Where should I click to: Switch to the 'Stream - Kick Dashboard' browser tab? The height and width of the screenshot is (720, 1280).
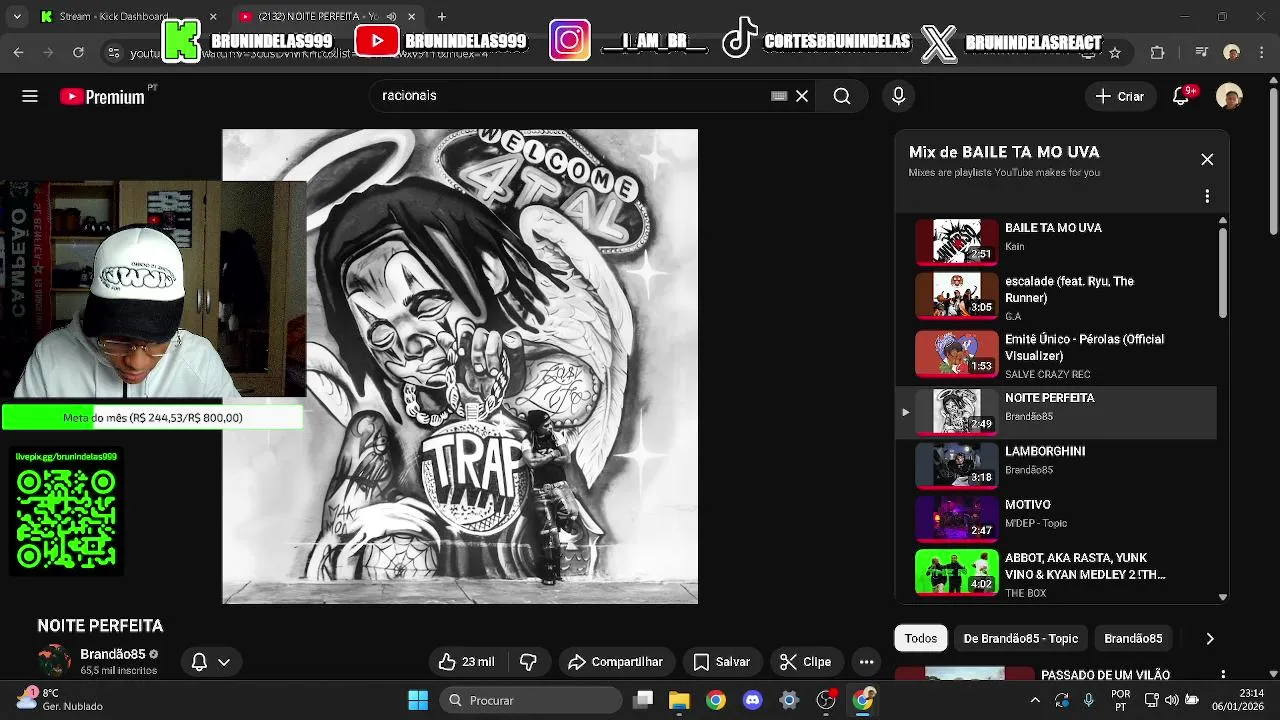coord(113,17)
